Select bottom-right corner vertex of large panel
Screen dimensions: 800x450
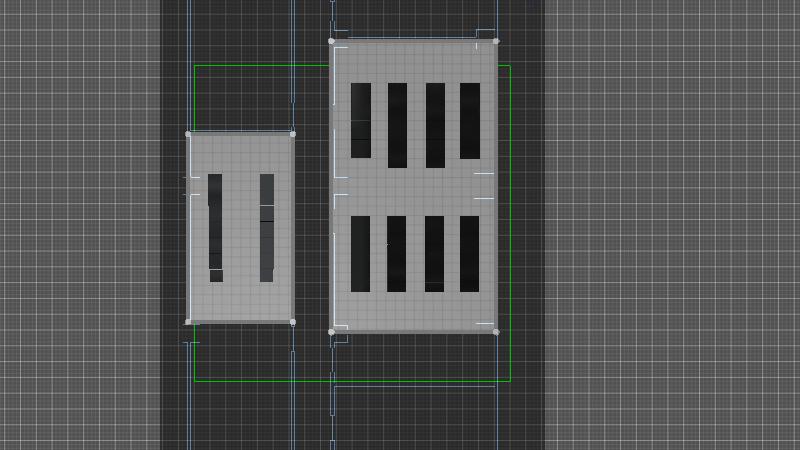tap(496, 332)
